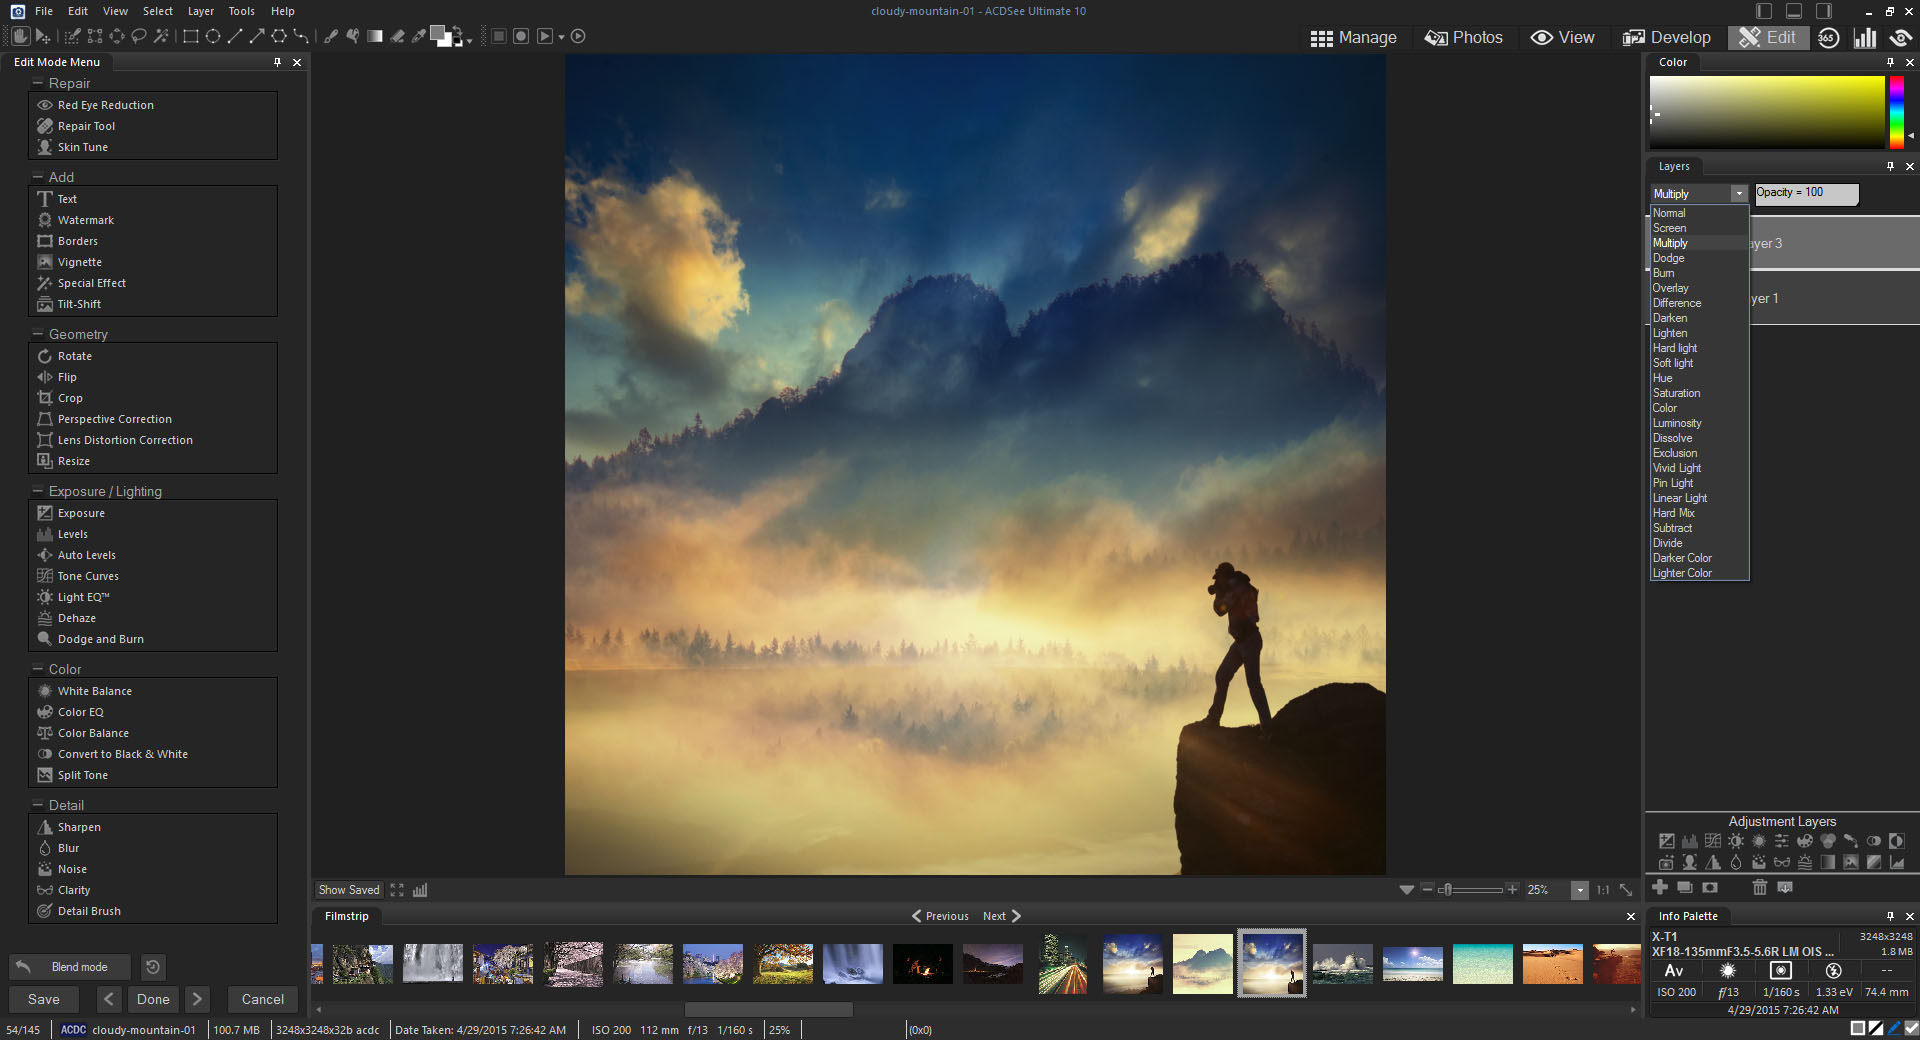Select the Lasso selection tool

139,37
